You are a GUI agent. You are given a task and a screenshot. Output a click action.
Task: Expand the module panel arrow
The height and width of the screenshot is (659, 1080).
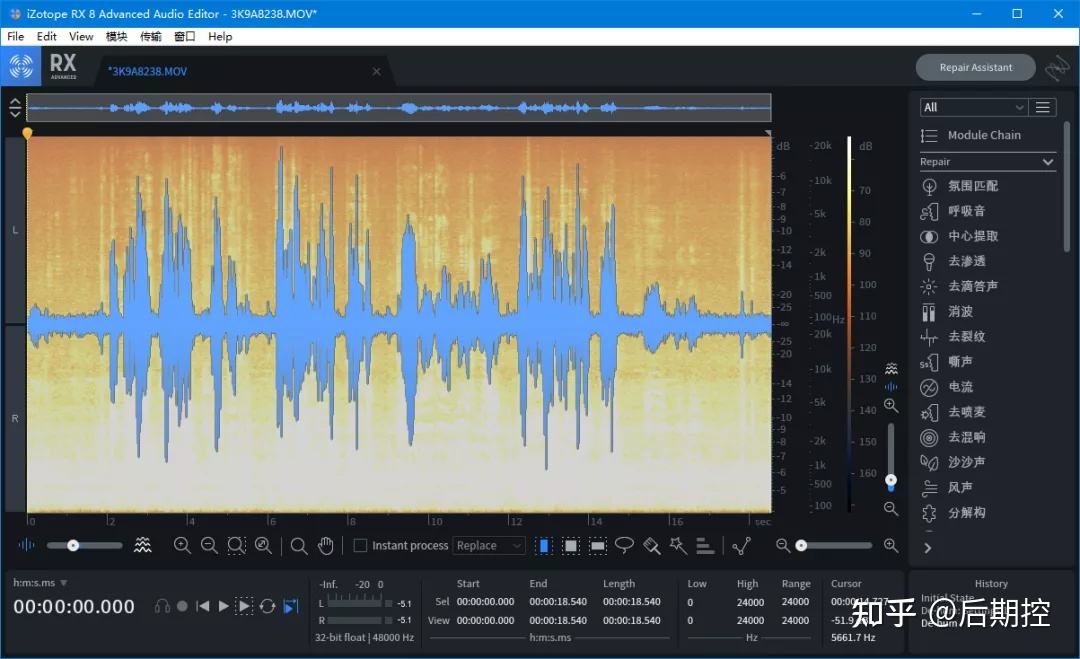[x=927, y=548]
